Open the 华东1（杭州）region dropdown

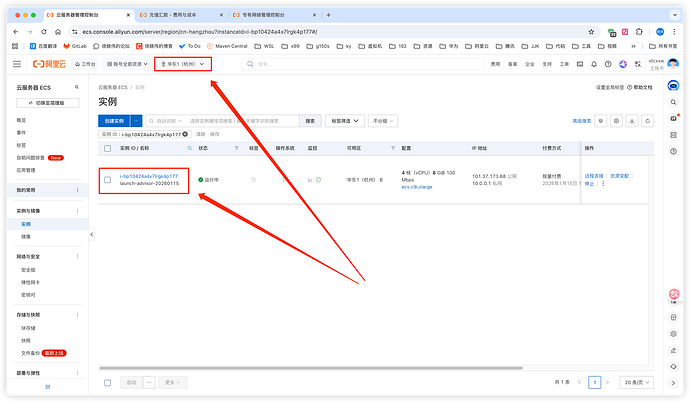pyautogui.click(x=184, y=64)
